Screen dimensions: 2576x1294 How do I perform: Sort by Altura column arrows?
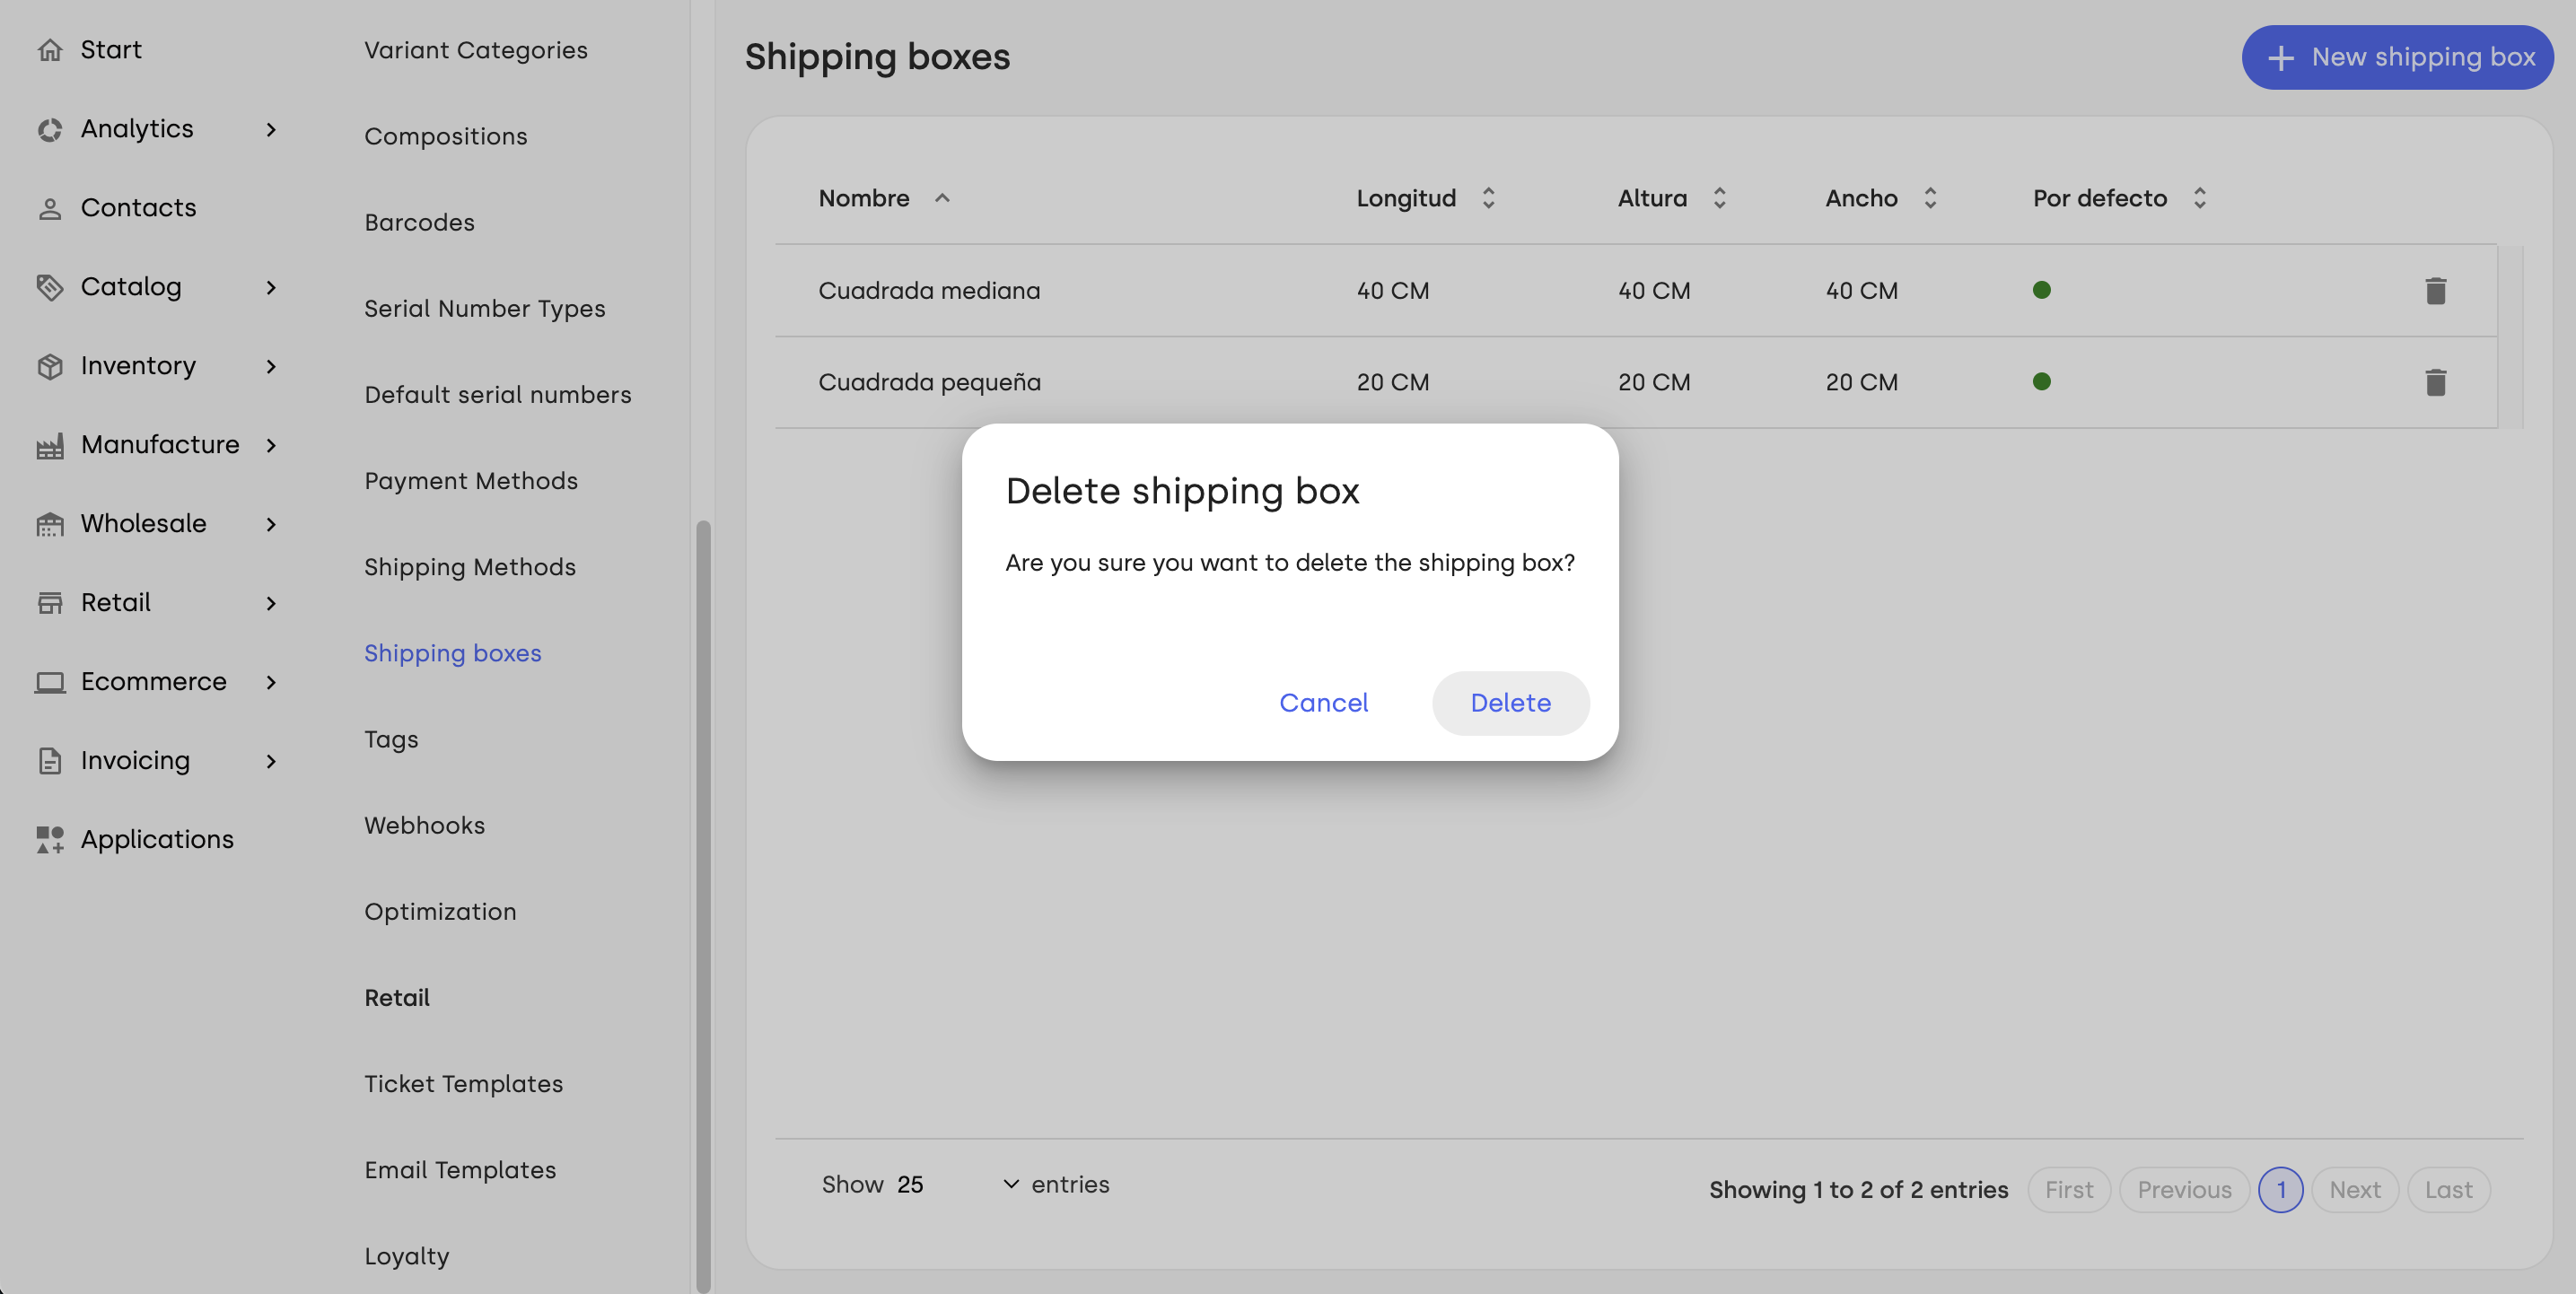point(1719,198)
